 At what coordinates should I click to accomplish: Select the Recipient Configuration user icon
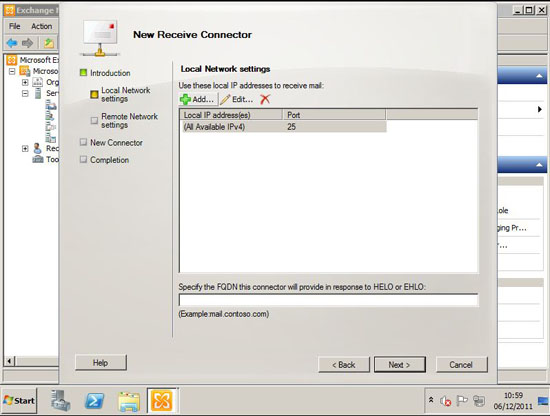(38, 148)
